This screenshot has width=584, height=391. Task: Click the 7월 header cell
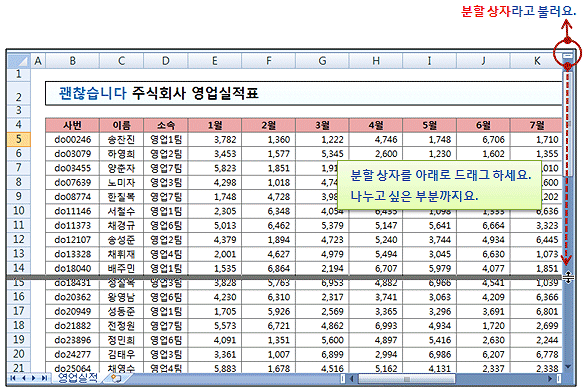(x=537, y=125)
